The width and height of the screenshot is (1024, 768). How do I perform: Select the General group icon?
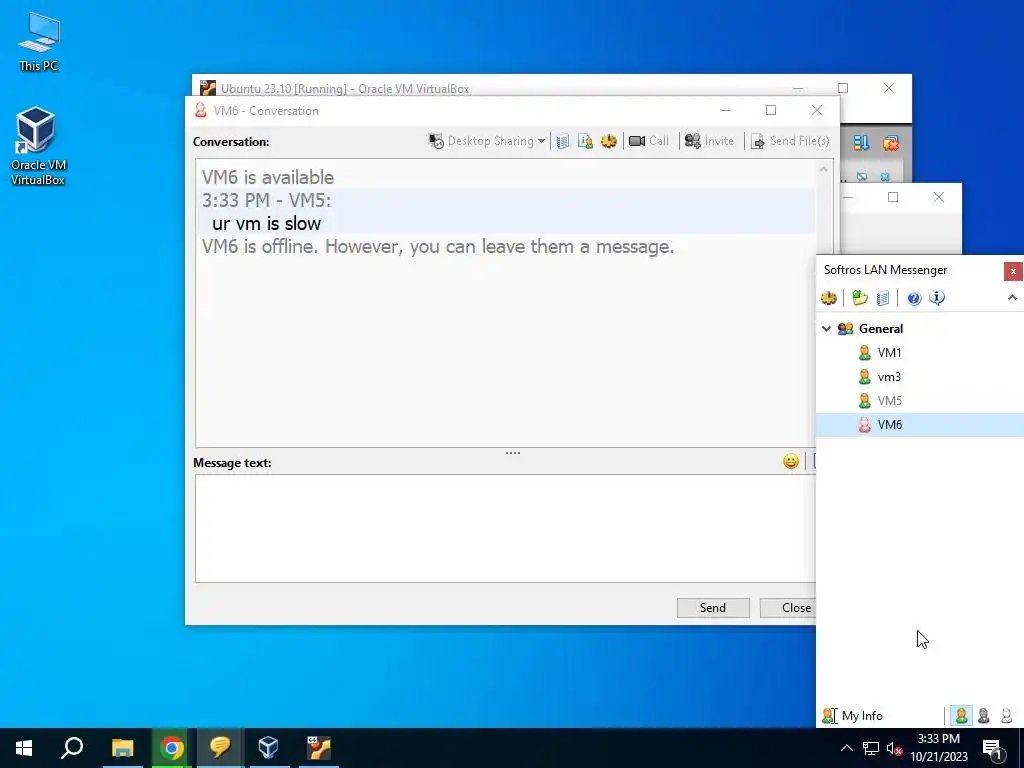tap(845, 328)
